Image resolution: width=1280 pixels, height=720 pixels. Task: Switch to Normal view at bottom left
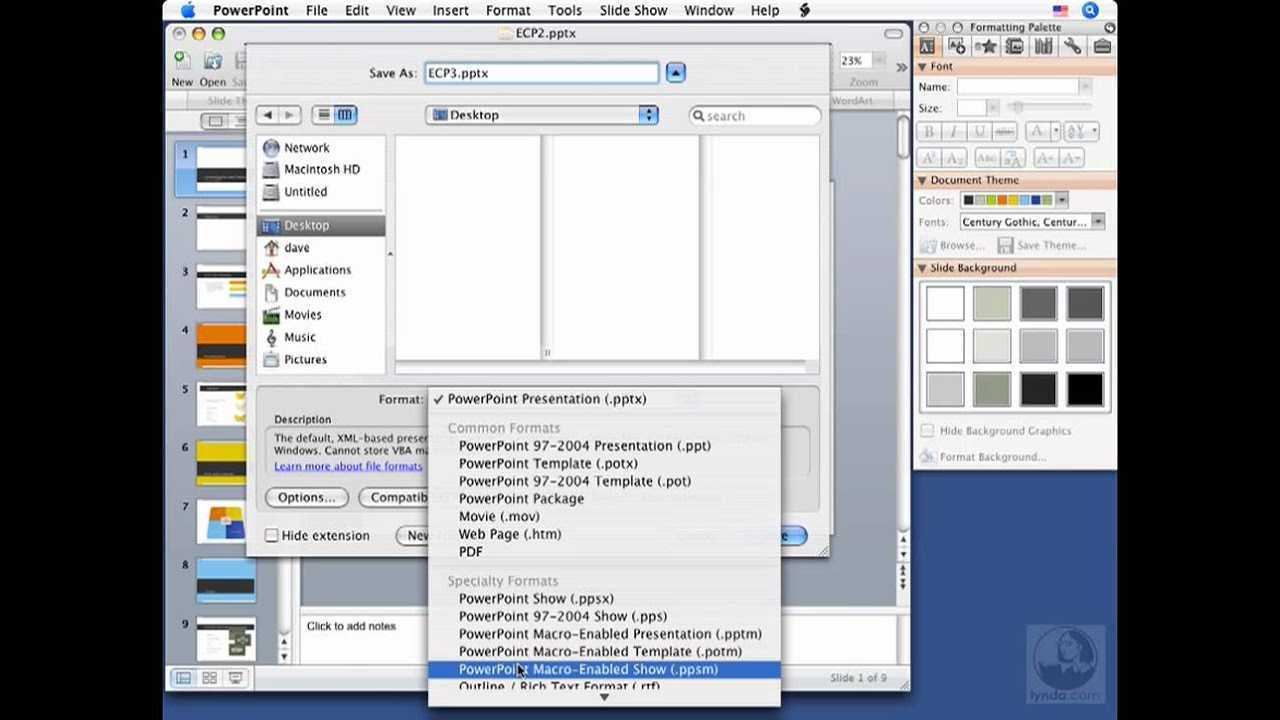(x=183, y=678)
